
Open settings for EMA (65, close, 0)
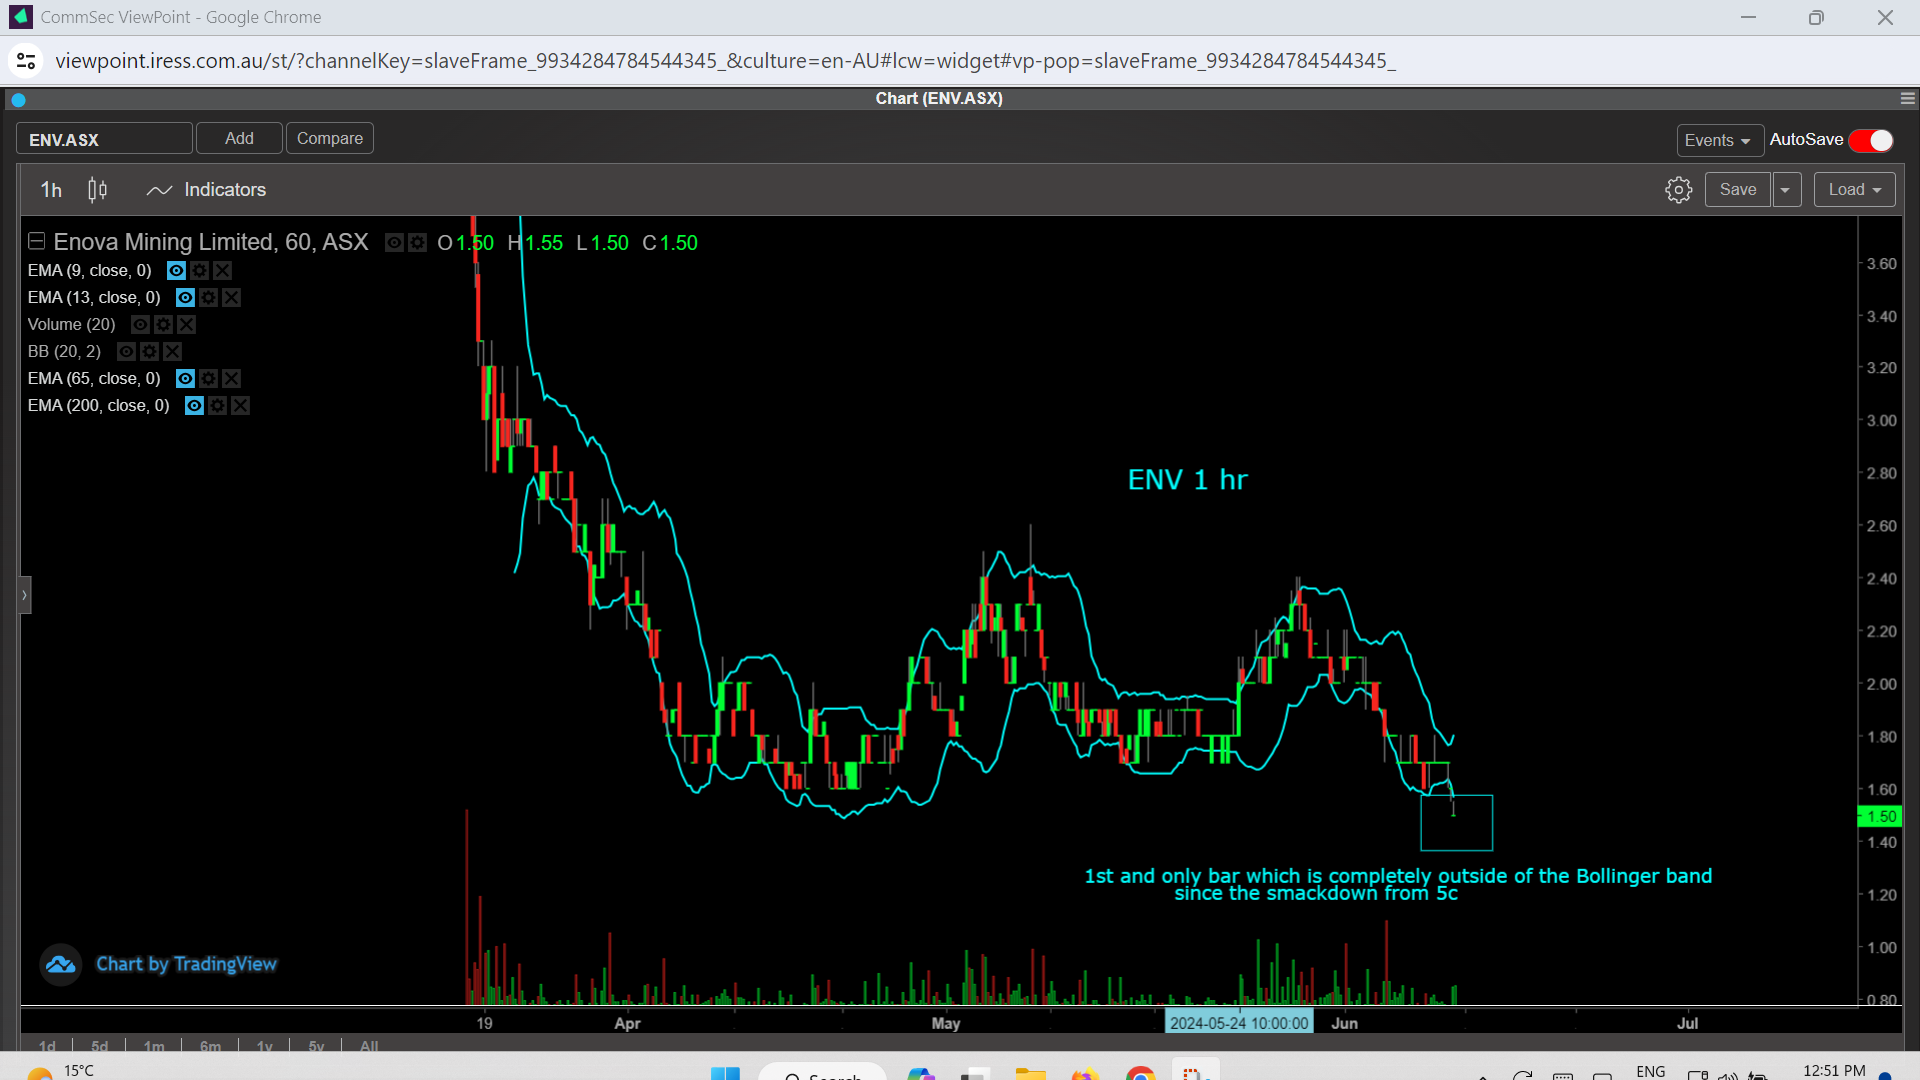(x=208, y=379)
